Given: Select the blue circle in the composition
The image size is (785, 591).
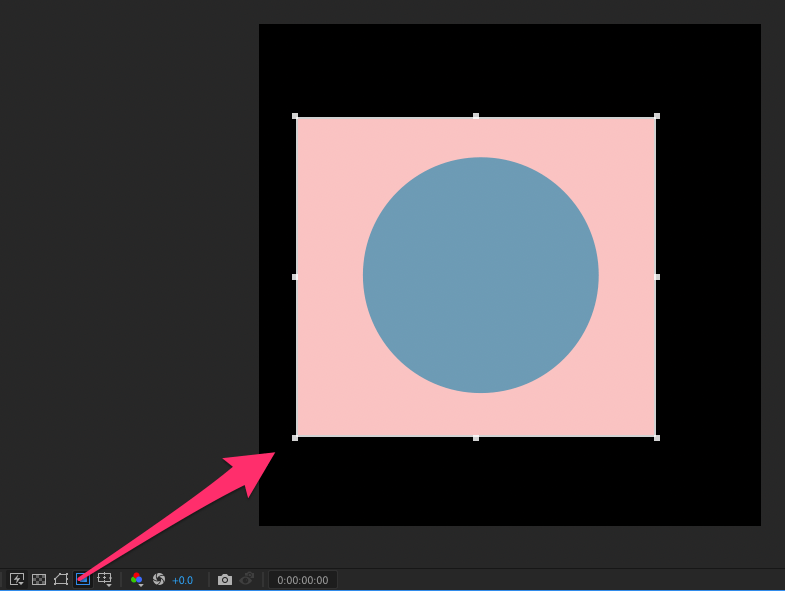Looking at the screenshot, I should coord(481,275).
